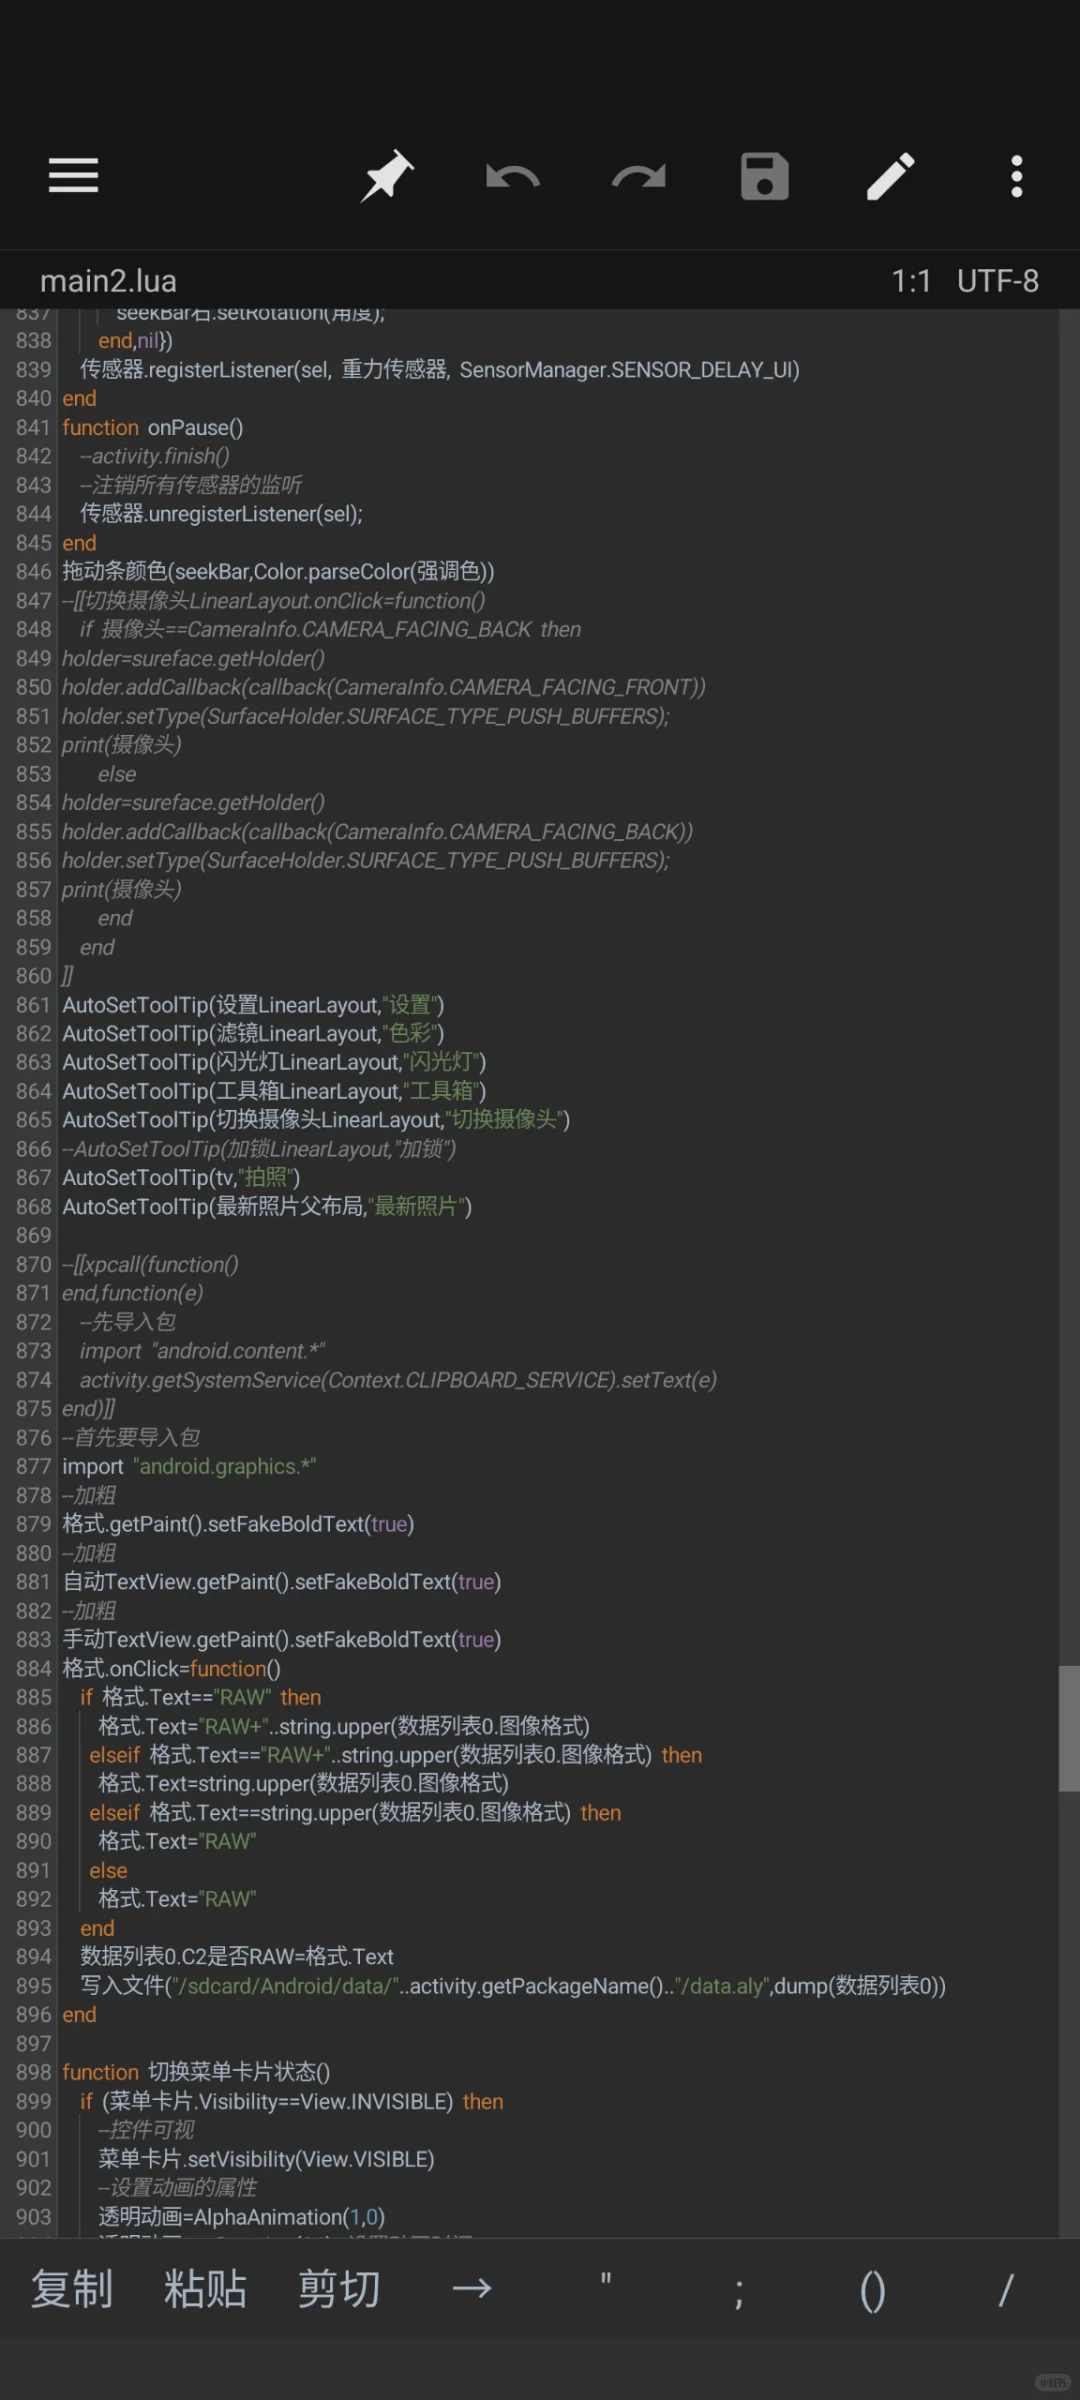This screenshot has height=2400, width=1080.
Task: Click commented line 874 getSystemService CLIPBOARD_SERVICE
Action: [398, 1380]
